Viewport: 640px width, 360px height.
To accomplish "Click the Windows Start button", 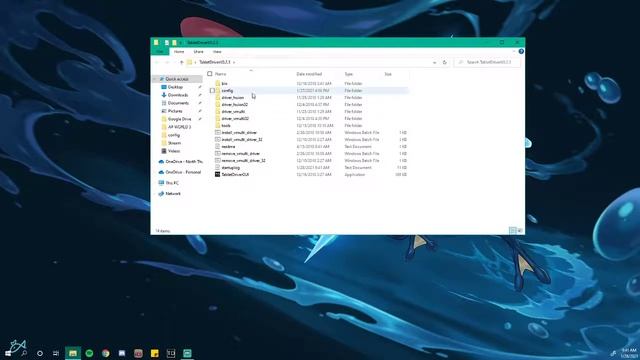I will tap(8, 353).
